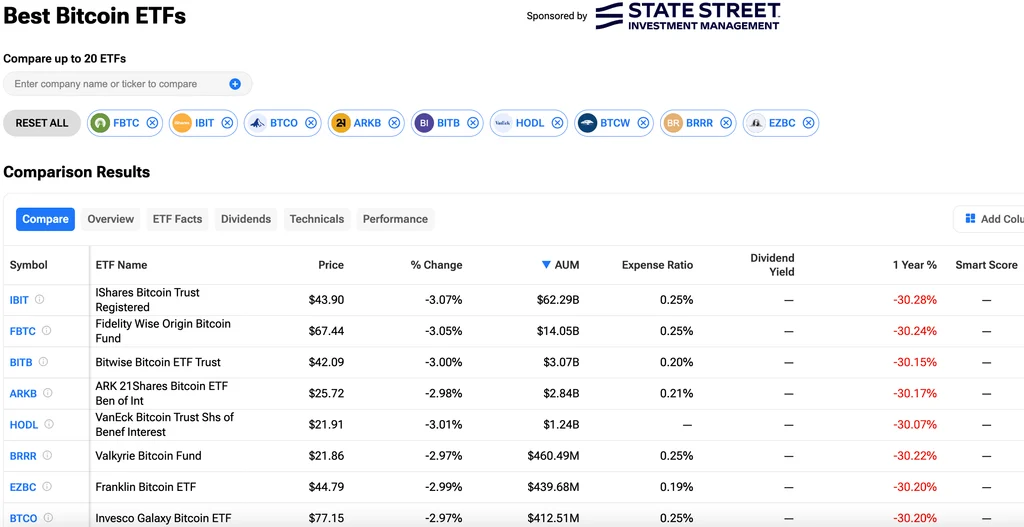
Task: Open info icon next to BTCO symbol
Action: click(48, 518)
